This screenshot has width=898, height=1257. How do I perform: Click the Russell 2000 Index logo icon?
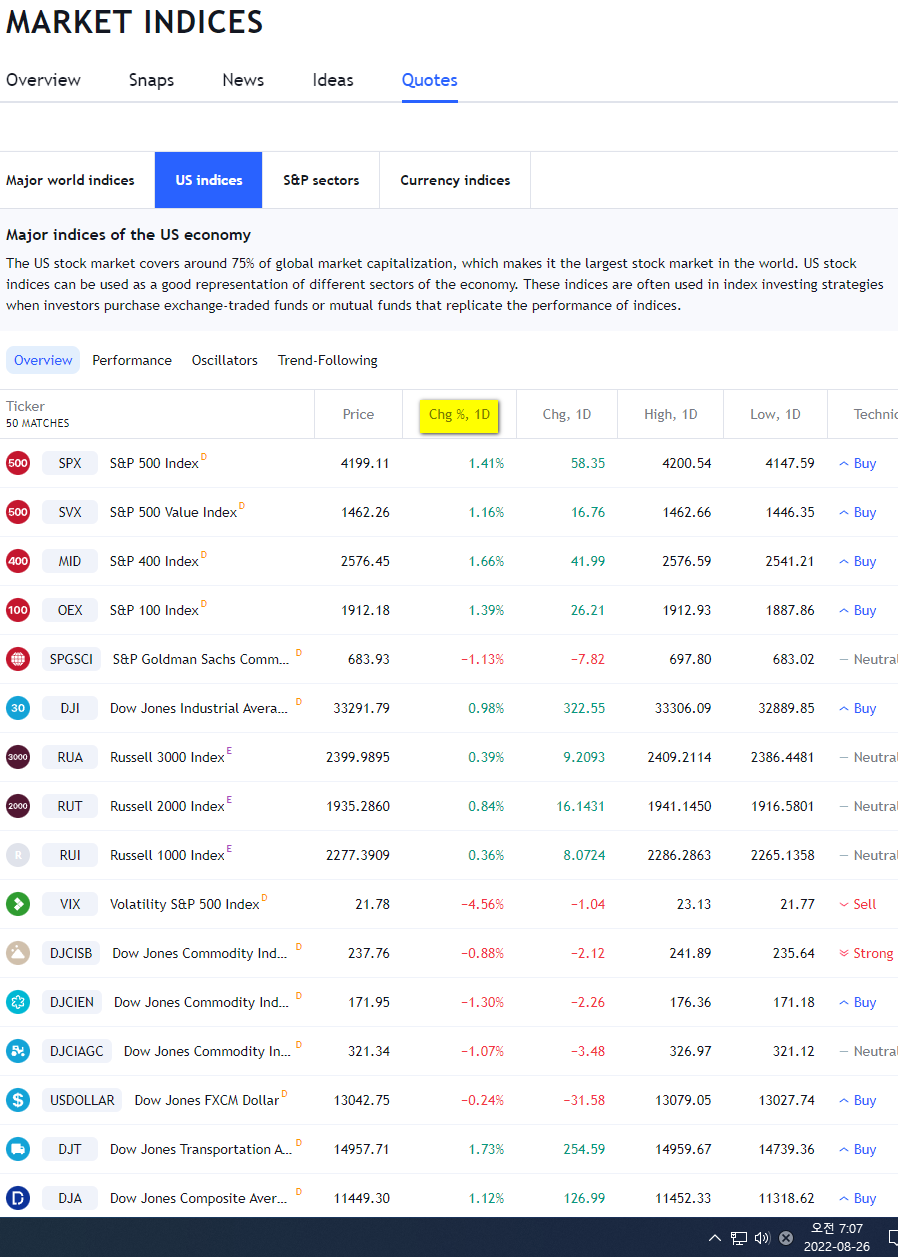18,806
